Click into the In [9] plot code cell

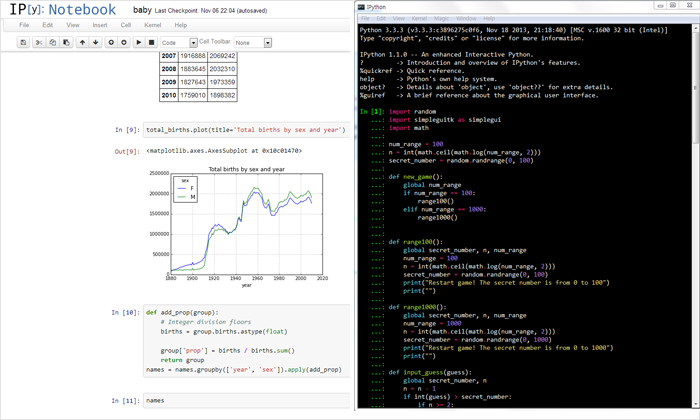[x=246, y=130]
